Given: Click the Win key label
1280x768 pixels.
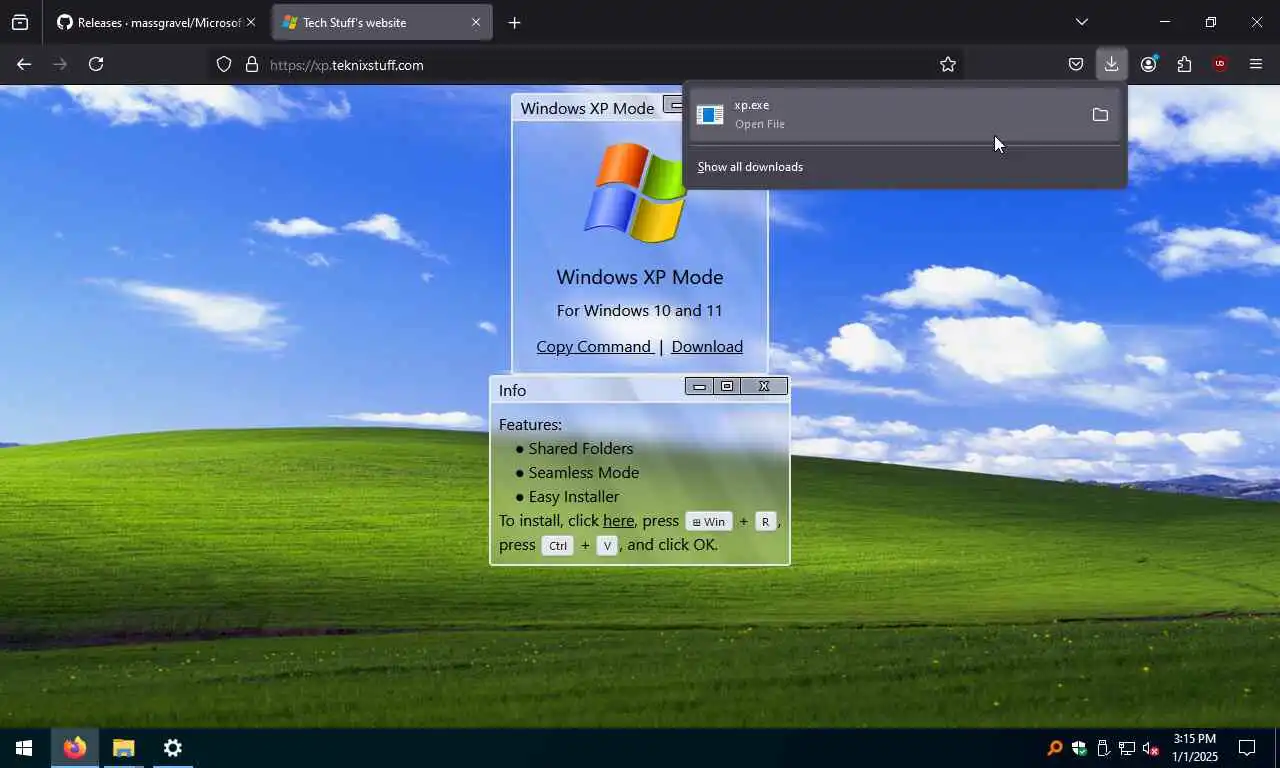Looking at the screenshot, I should click(x=709, y=522).
